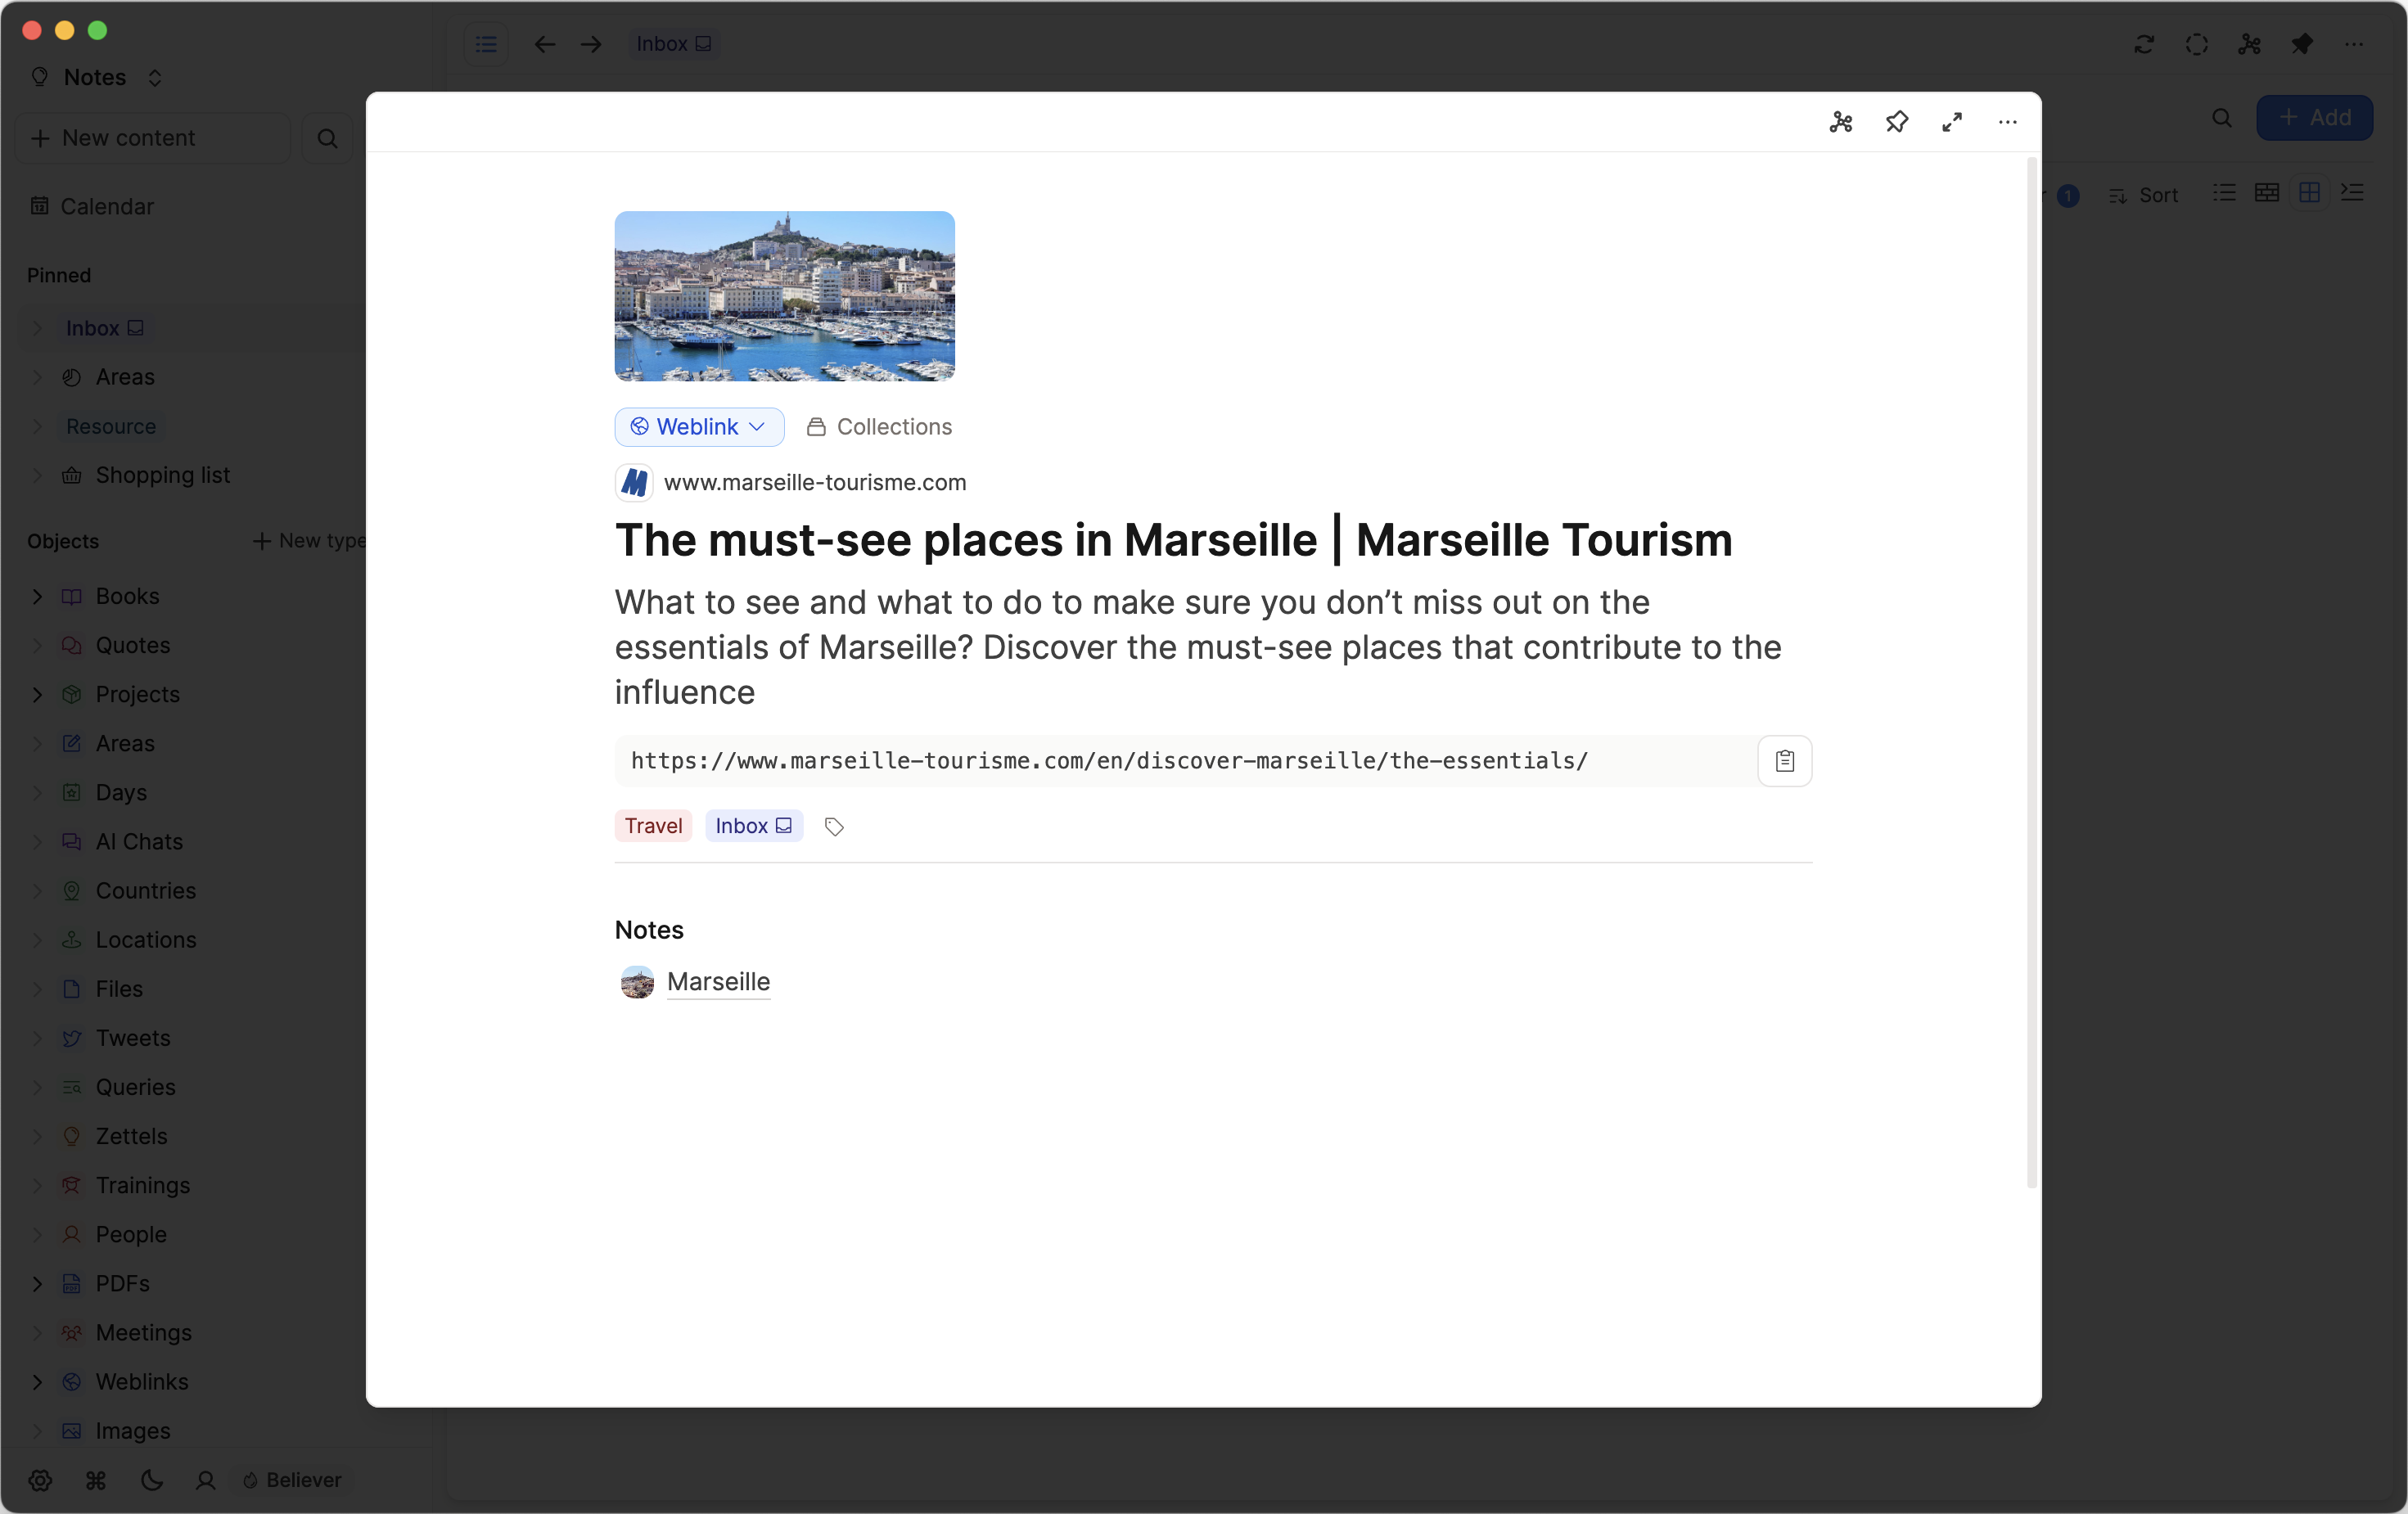Screen dimensions: 2408x1514
Task: Click the marseille-tourisme URL field
Action: 1186,761
